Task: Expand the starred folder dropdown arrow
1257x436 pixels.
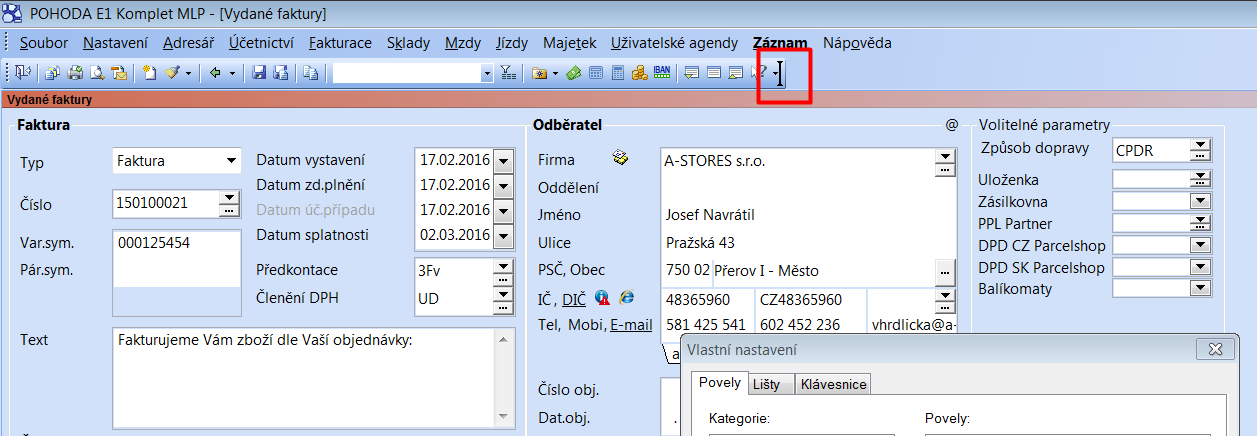Action: 555,73
